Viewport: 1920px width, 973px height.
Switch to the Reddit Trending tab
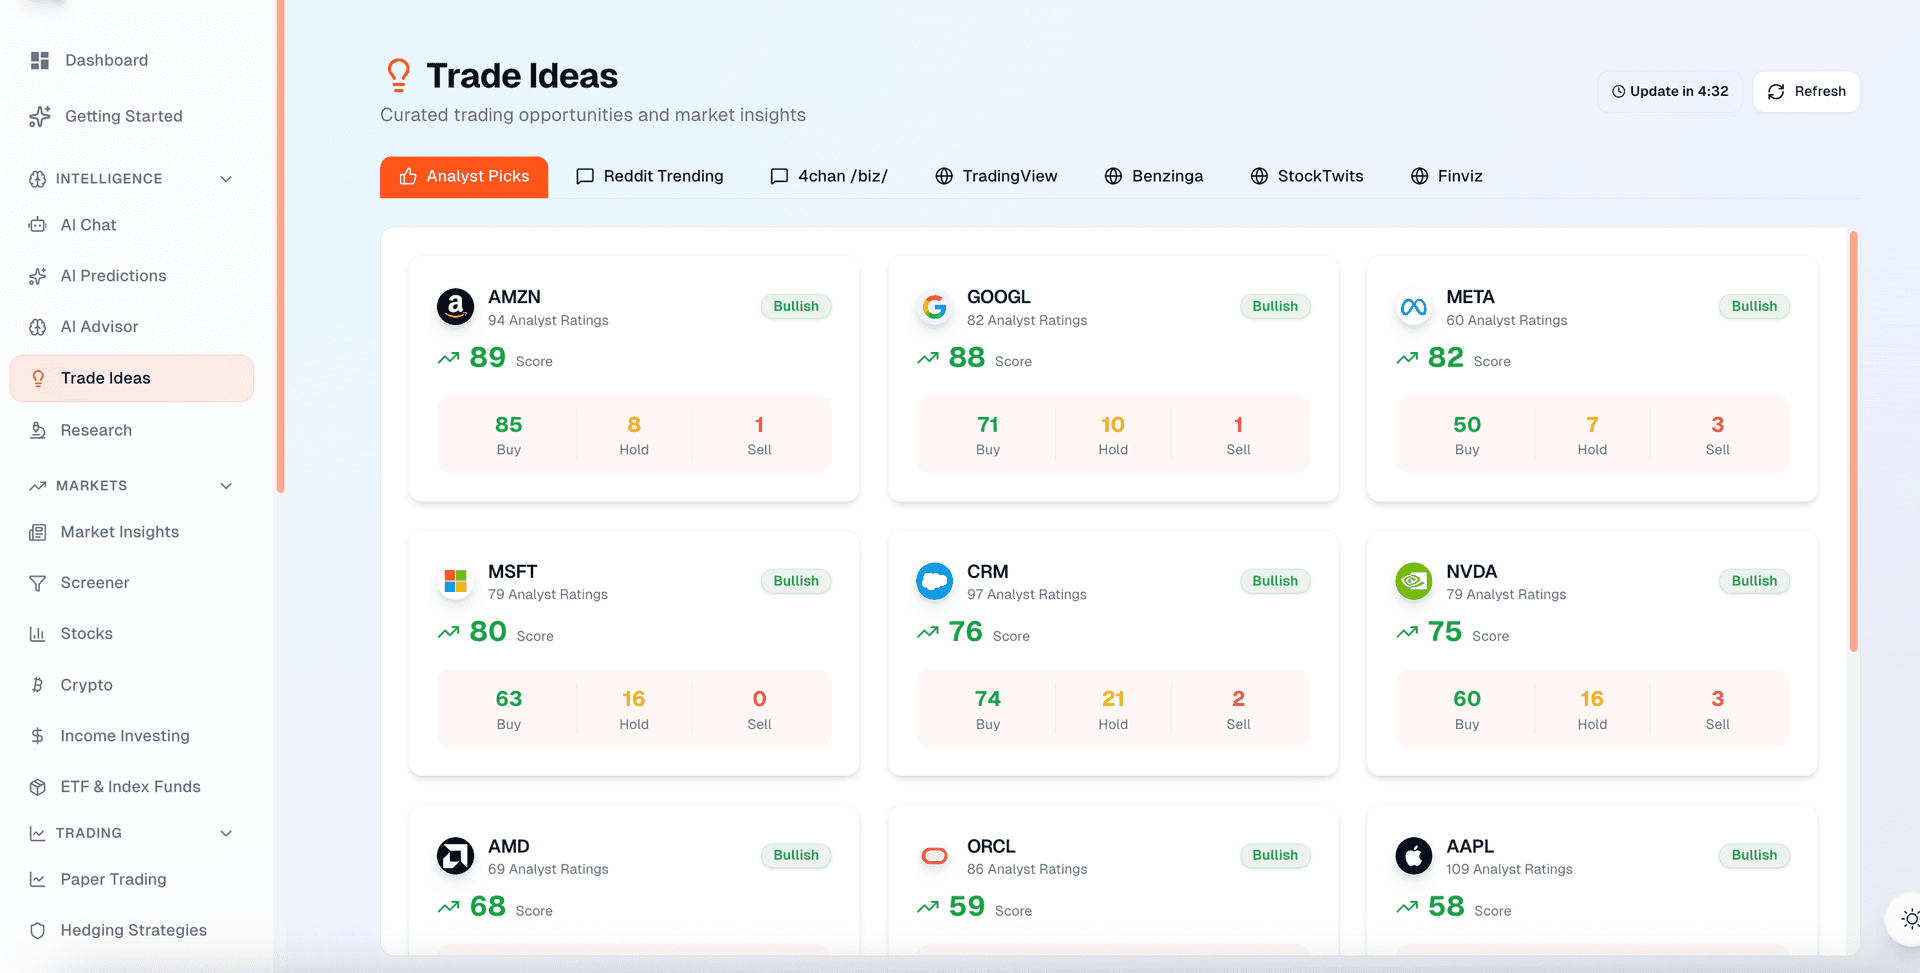click(650, 177)
